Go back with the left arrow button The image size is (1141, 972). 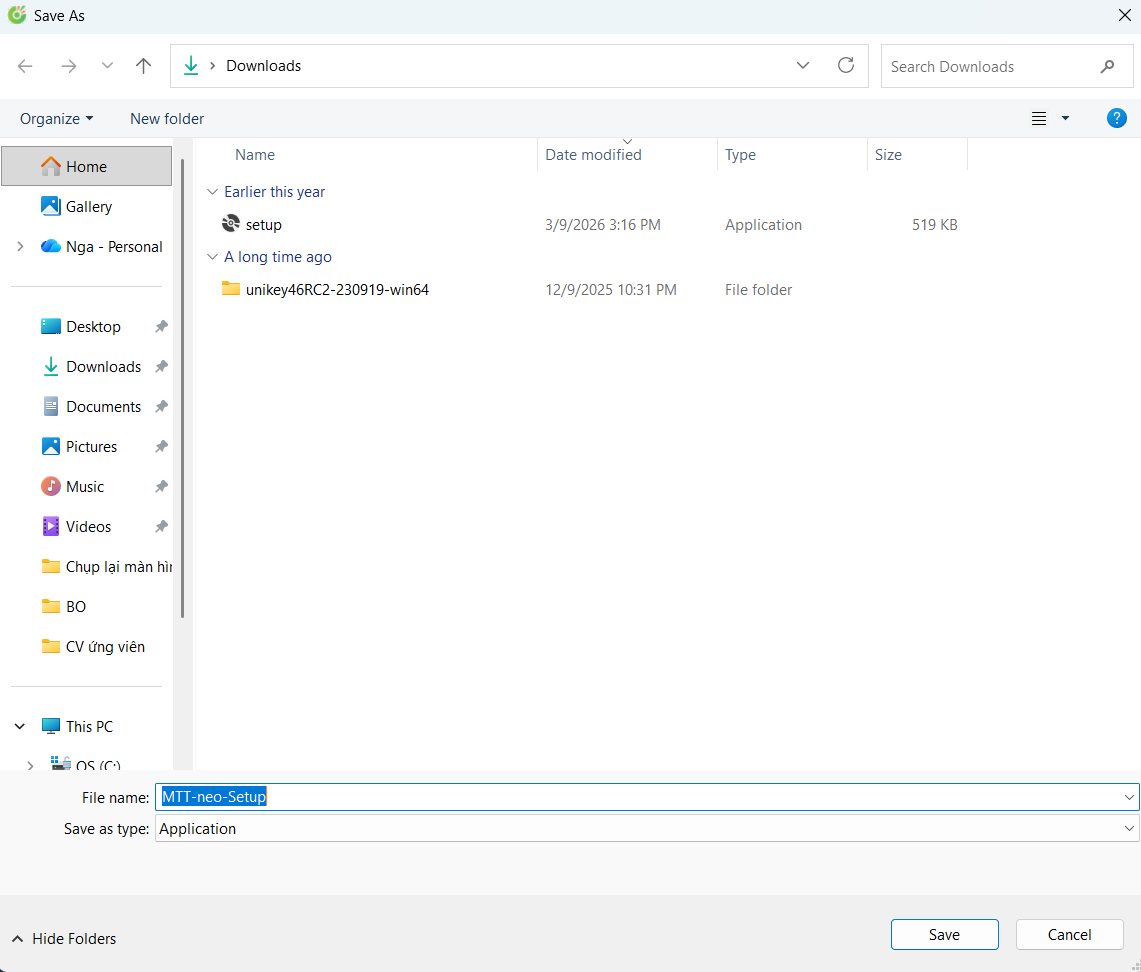tap(25, 66)
